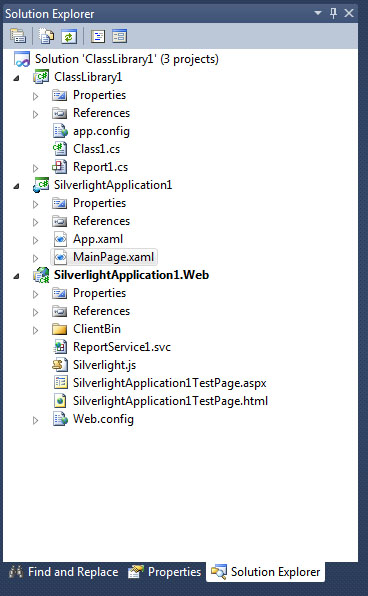368x596 pixels.
Task: Collapse the SilverlightApplication1 project node
Action: click(x=16, y=186)
